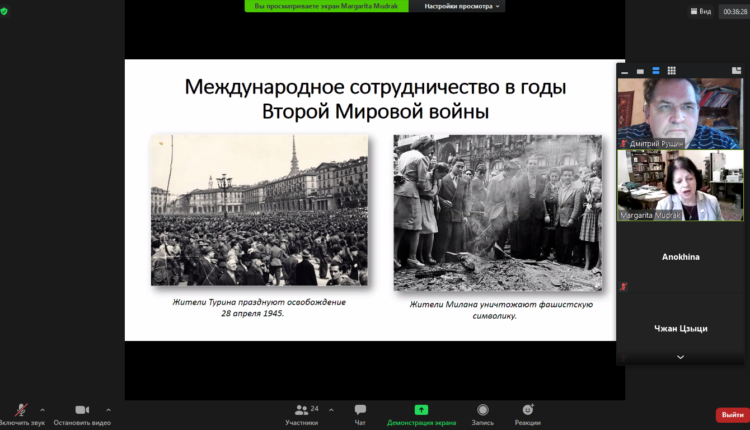Click the slide title 'Международное сотрудничество'

click(x=375, y=99)
